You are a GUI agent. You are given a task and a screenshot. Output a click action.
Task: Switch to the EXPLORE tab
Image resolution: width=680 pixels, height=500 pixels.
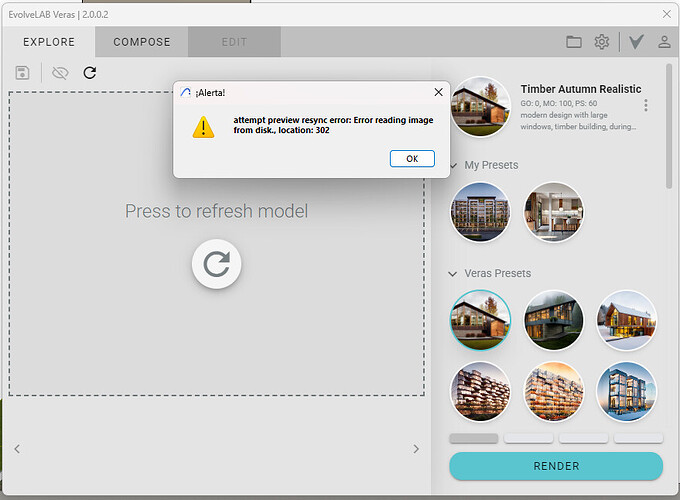point(49,42)
